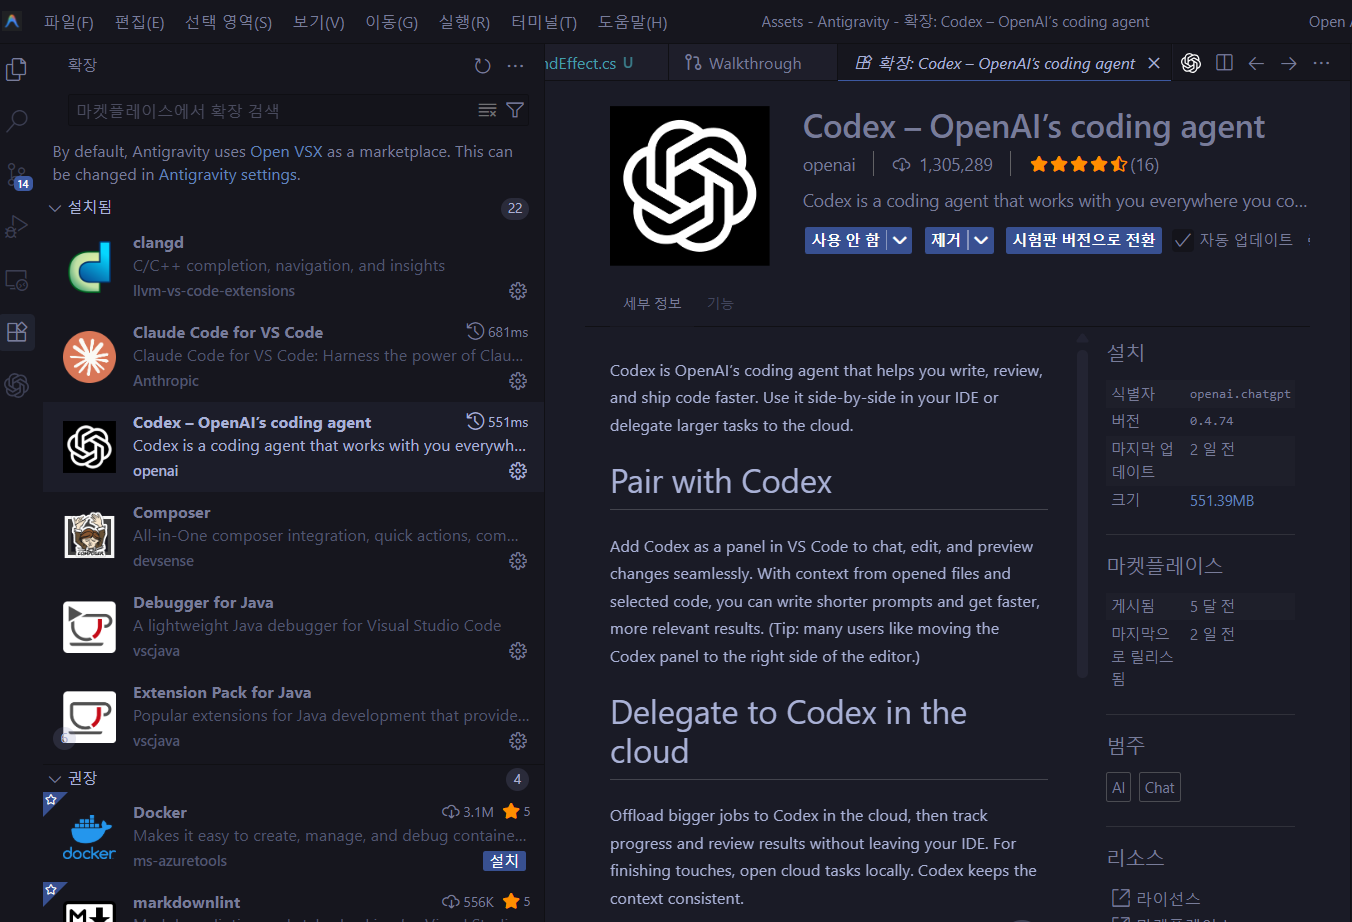Open the 실행(R) menu

(x=465, y=22)
